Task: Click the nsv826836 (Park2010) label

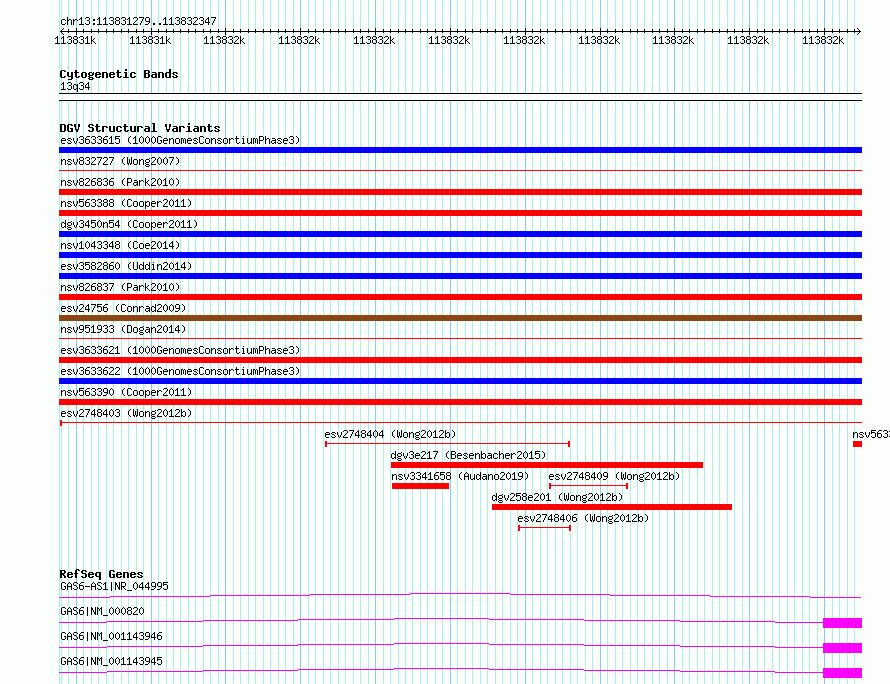Action: 120,182
